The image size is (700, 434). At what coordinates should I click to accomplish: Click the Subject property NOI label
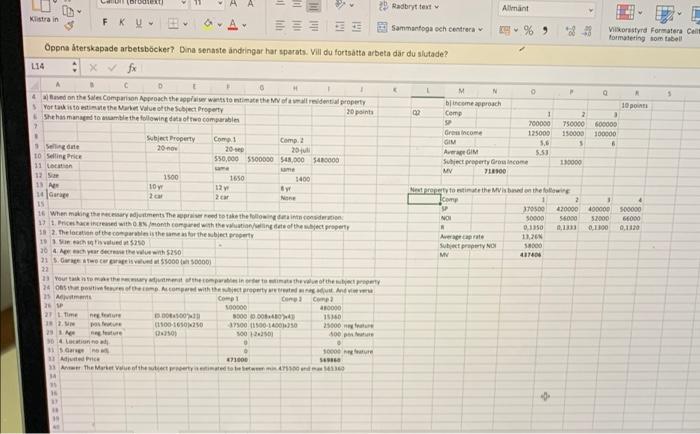click(x=468, y=246)
